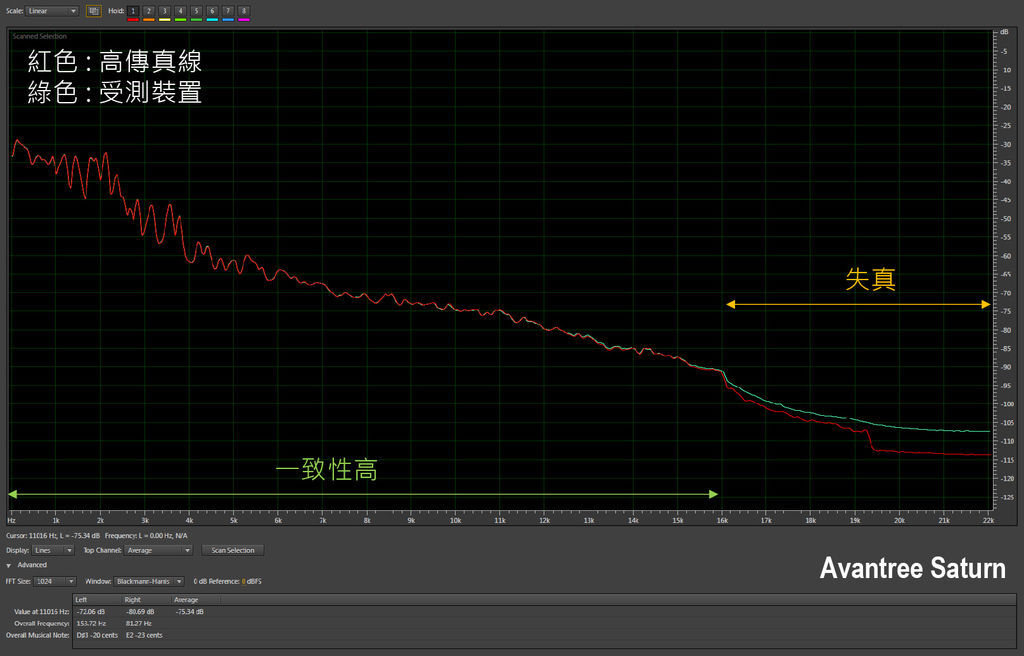Click the Scanned Selection label in graph
This screenshot has height=656, width=1024.
click(x=40, y=37)
